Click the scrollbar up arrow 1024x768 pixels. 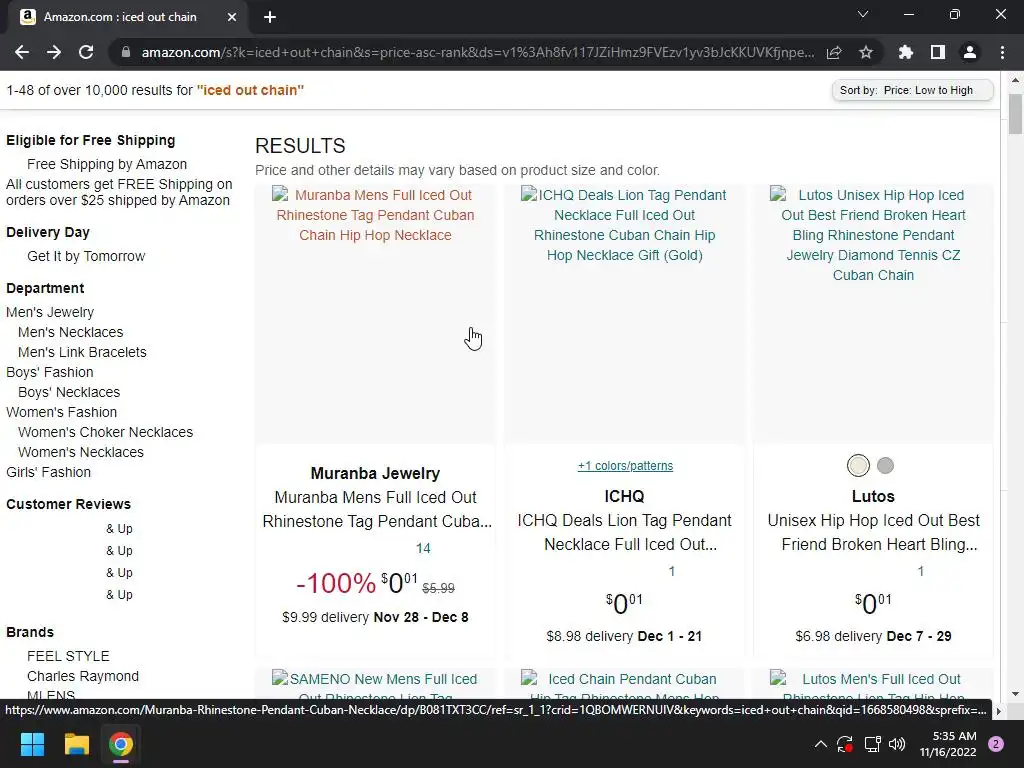click(x=1015, y=80)
